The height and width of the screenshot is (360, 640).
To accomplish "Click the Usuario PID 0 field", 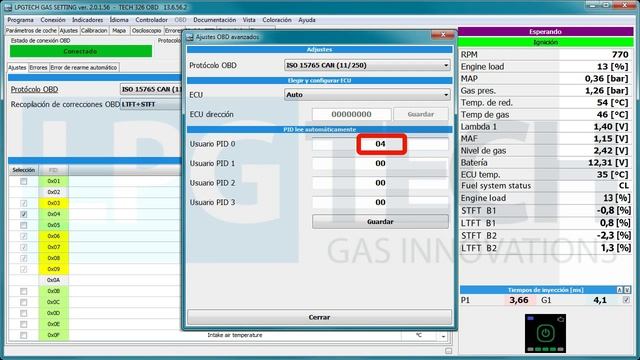I will click(380, 144).
